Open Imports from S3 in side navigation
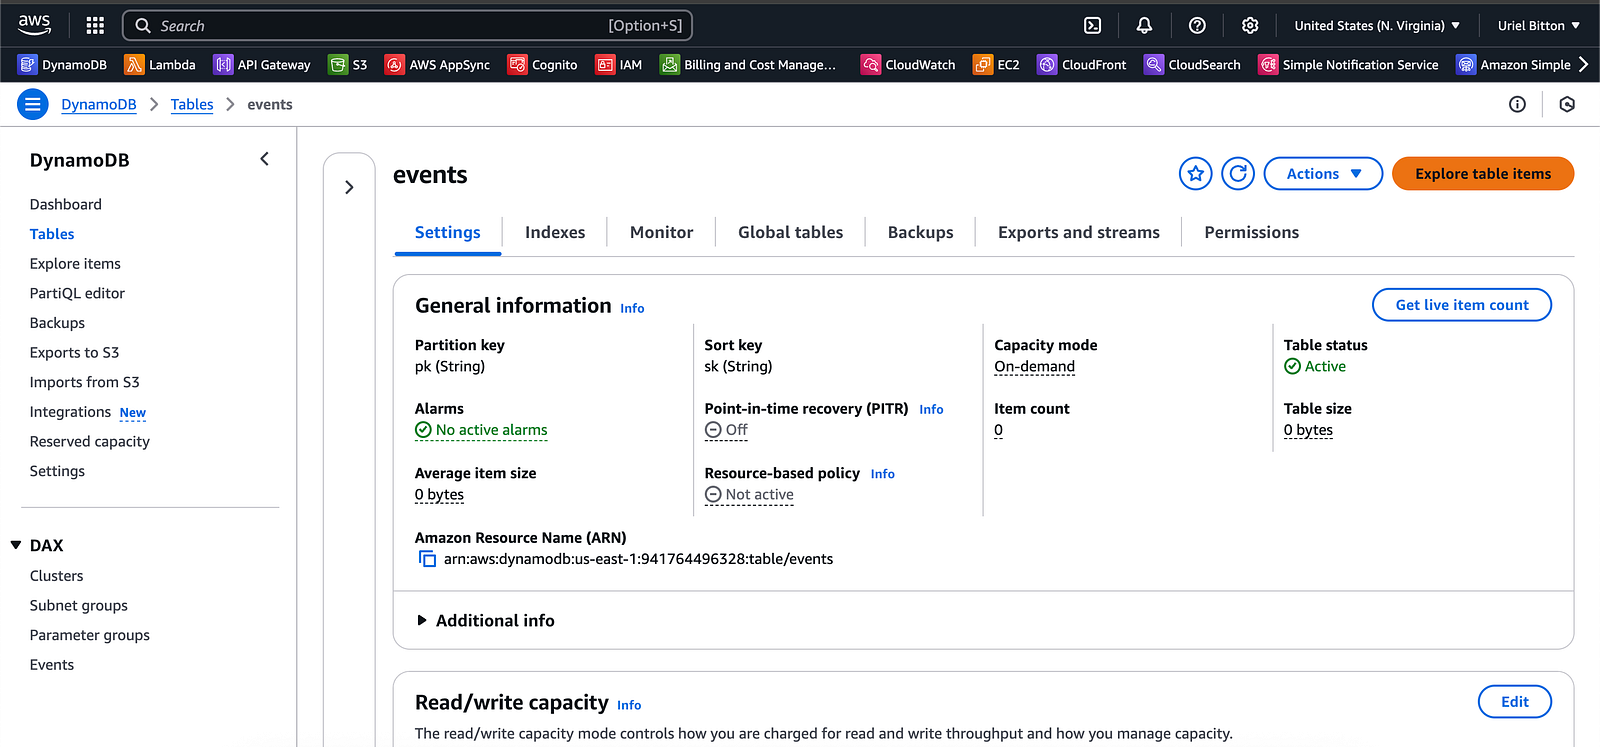Viewport: 1600px width, 747px height. click(x=85, y=382)
